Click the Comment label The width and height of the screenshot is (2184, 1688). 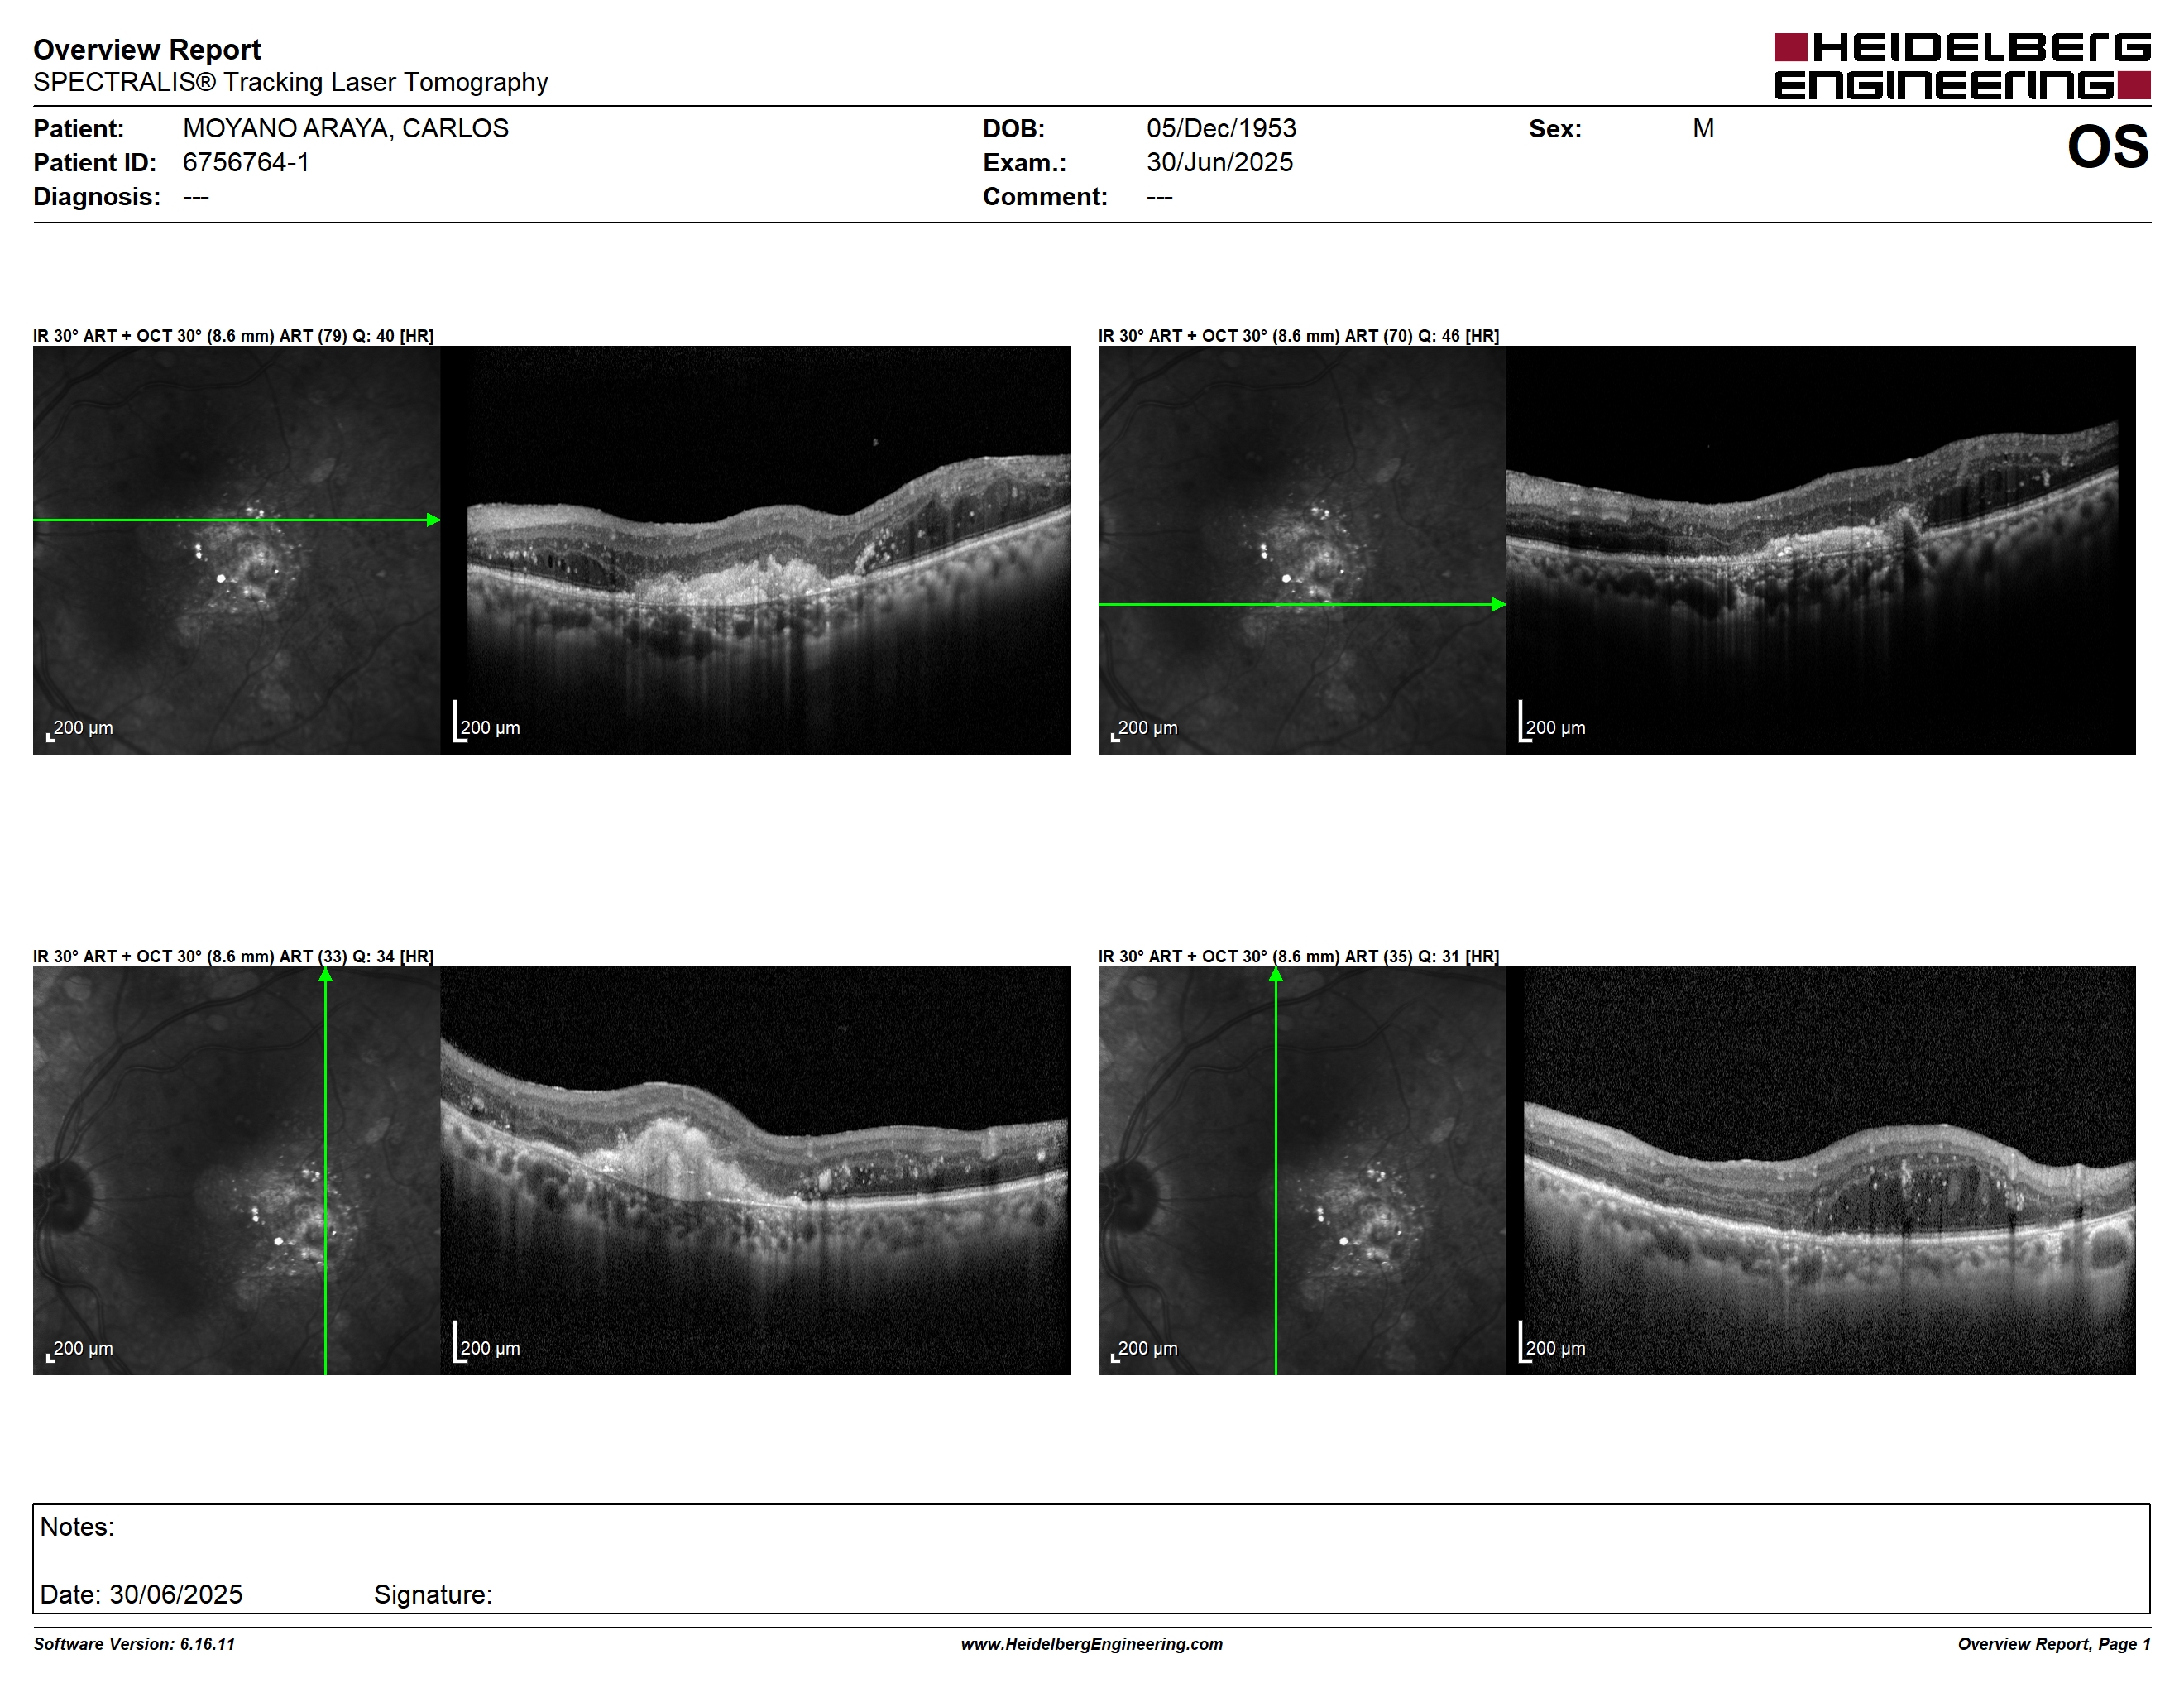click(1045, 196)
